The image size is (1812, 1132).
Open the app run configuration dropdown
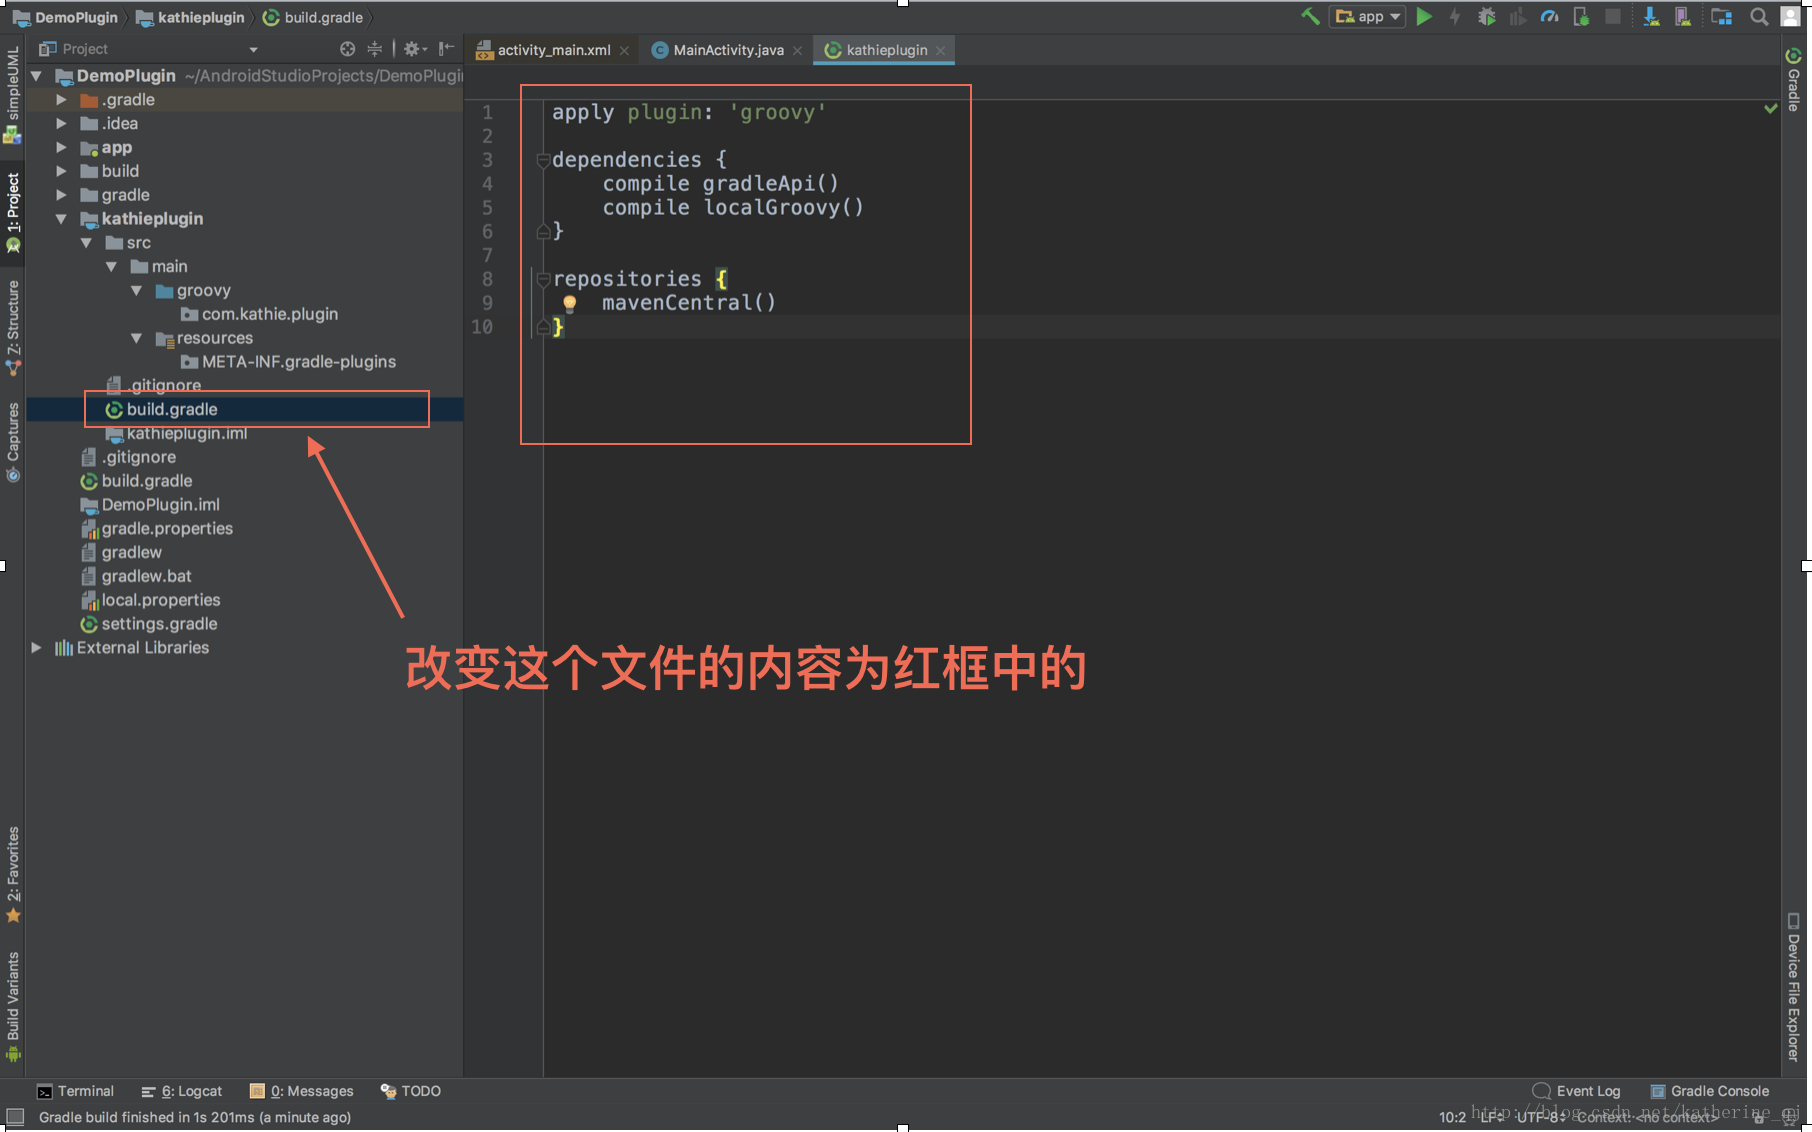click(1367, 16)
